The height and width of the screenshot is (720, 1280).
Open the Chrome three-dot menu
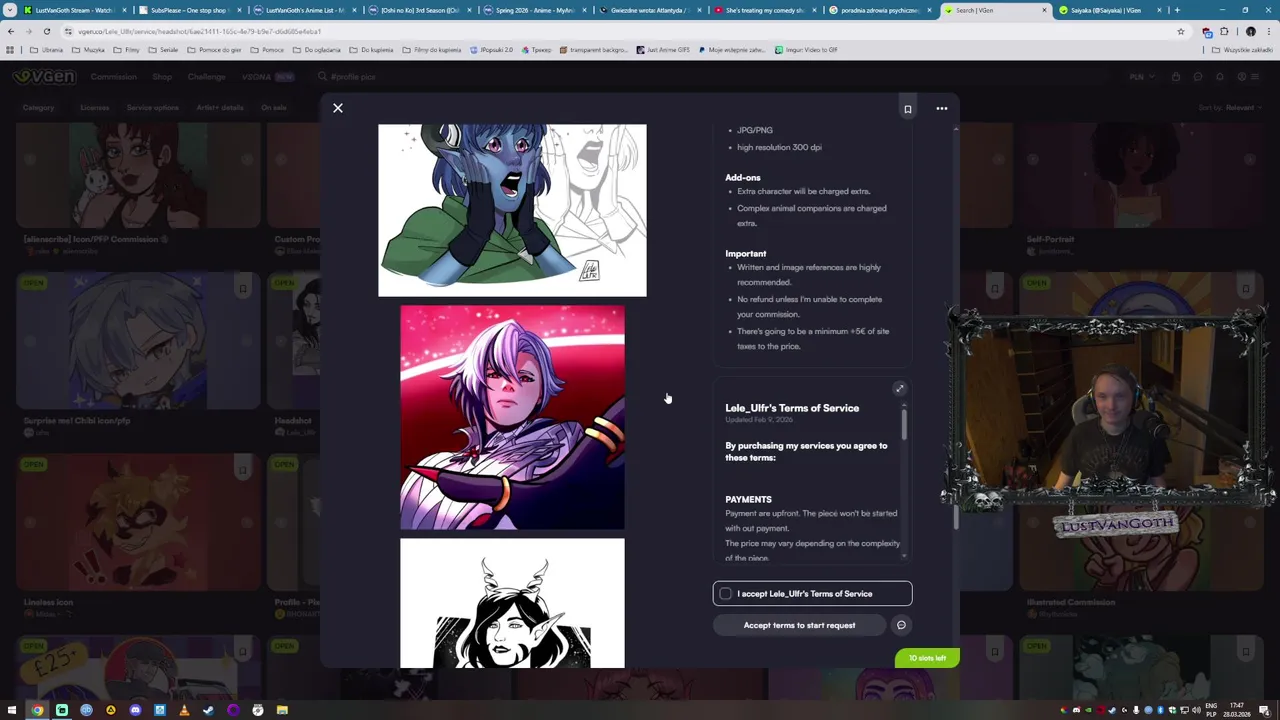[x=1268, y=31]
